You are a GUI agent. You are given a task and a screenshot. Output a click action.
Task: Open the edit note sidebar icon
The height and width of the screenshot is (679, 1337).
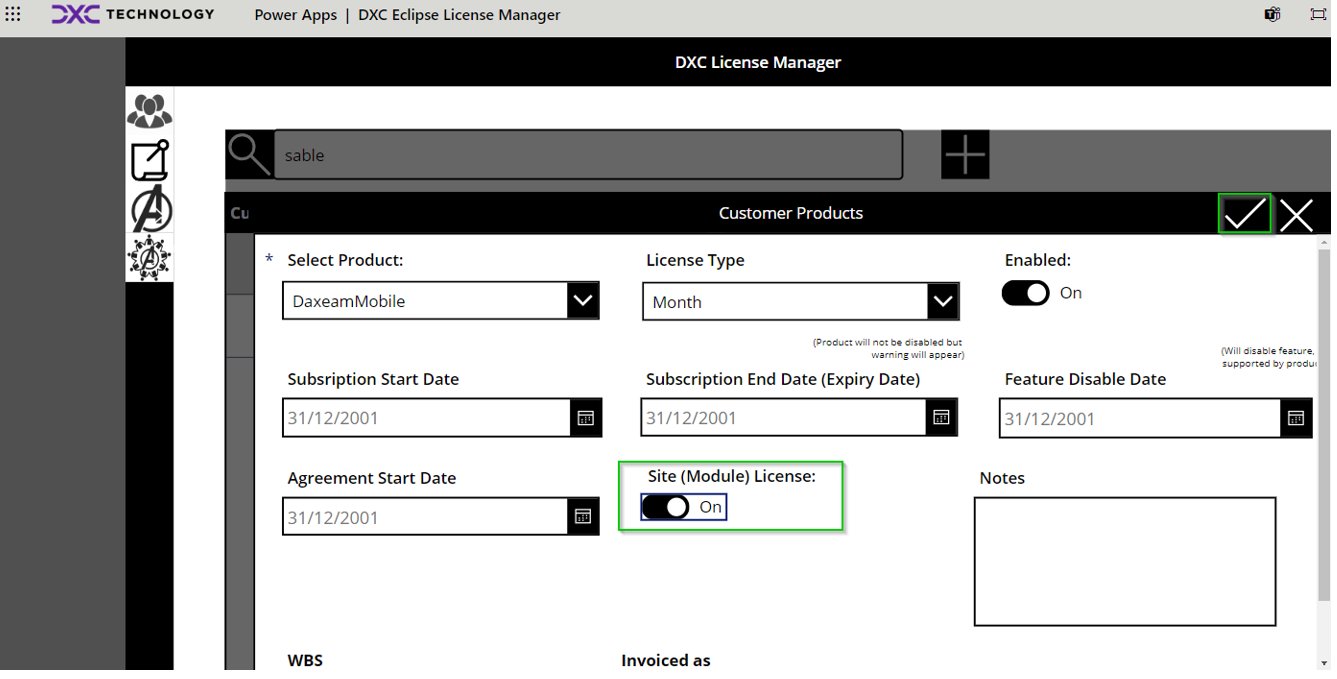tap(149, 160)
